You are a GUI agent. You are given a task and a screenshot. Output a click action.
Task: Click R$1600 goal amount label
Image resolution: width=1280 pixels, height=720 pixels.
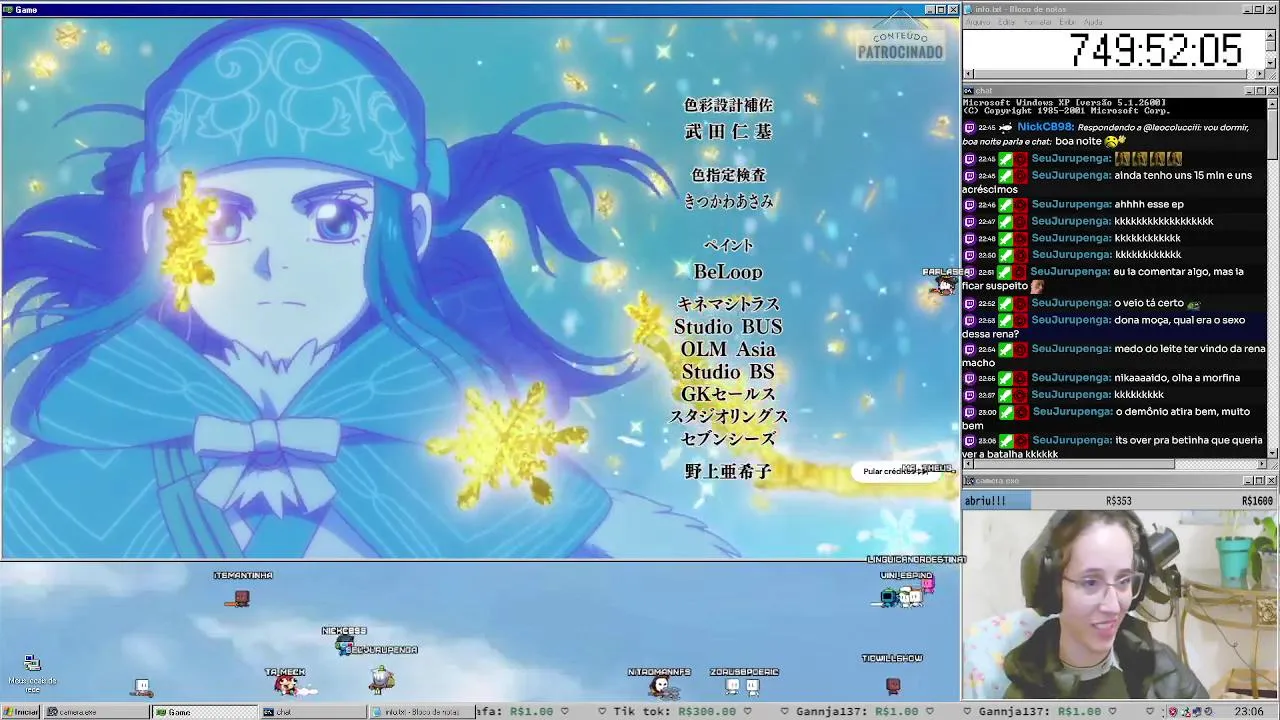click(1257, 501)
